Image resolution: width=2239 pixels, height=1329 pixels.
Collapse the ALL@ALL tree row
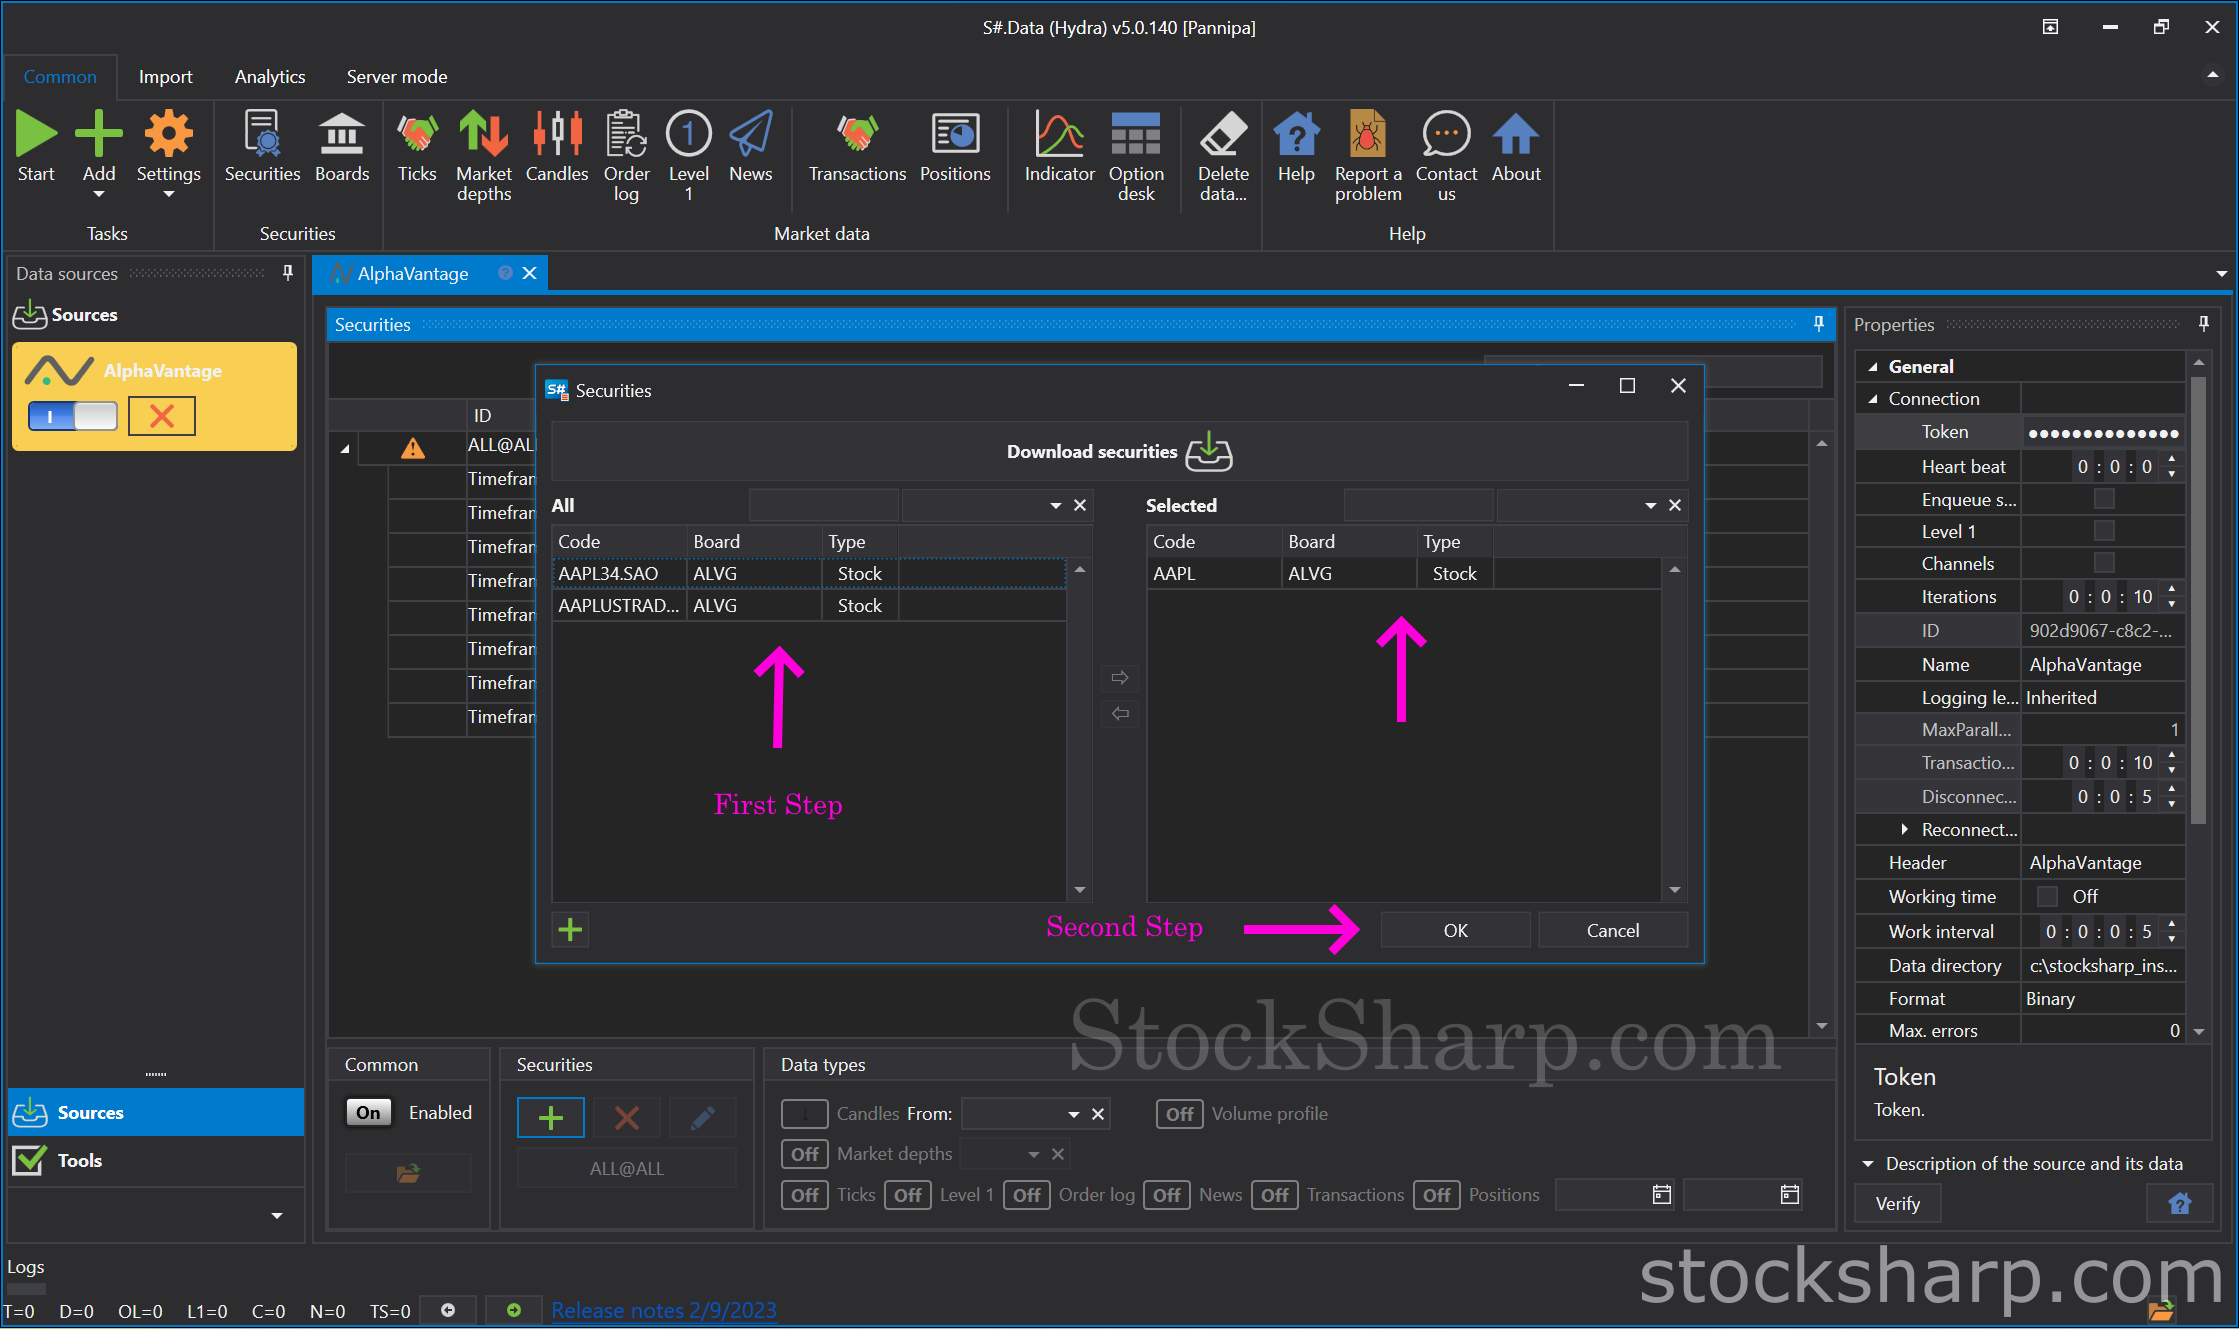coord(345,449)
